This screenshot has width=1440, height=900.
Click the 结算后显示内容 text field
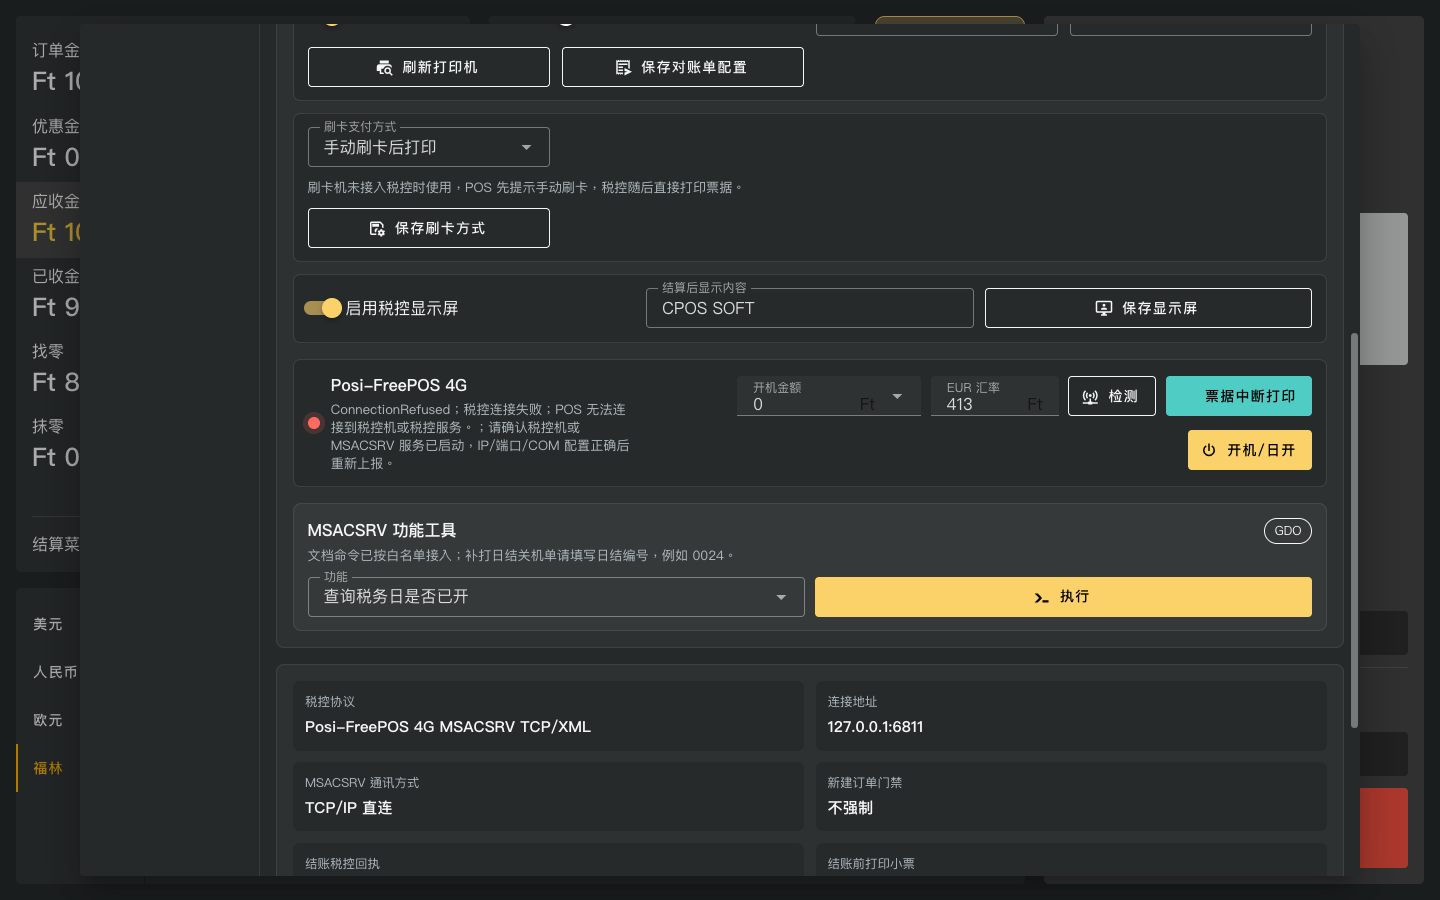click(x=810, y=308)
